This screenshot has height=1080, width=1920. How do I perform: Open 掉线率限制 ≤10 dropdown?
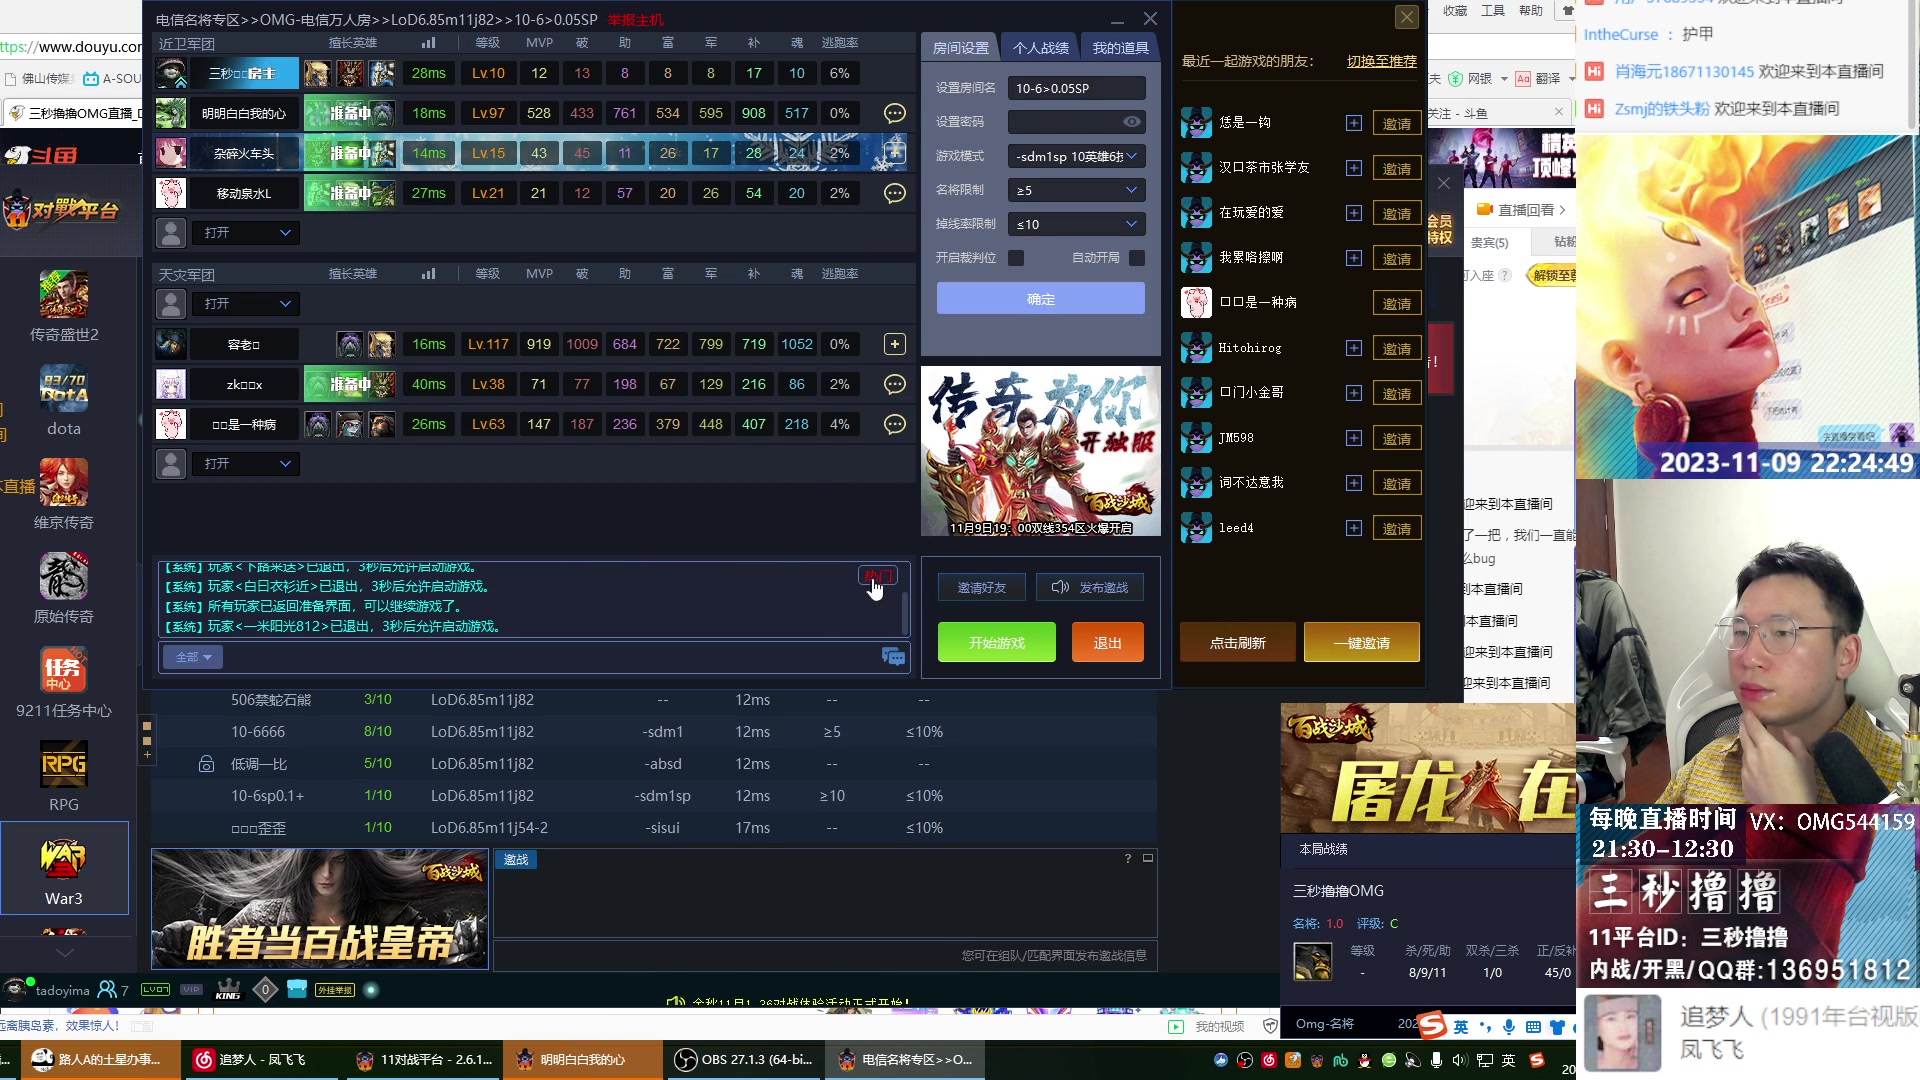1076,224
